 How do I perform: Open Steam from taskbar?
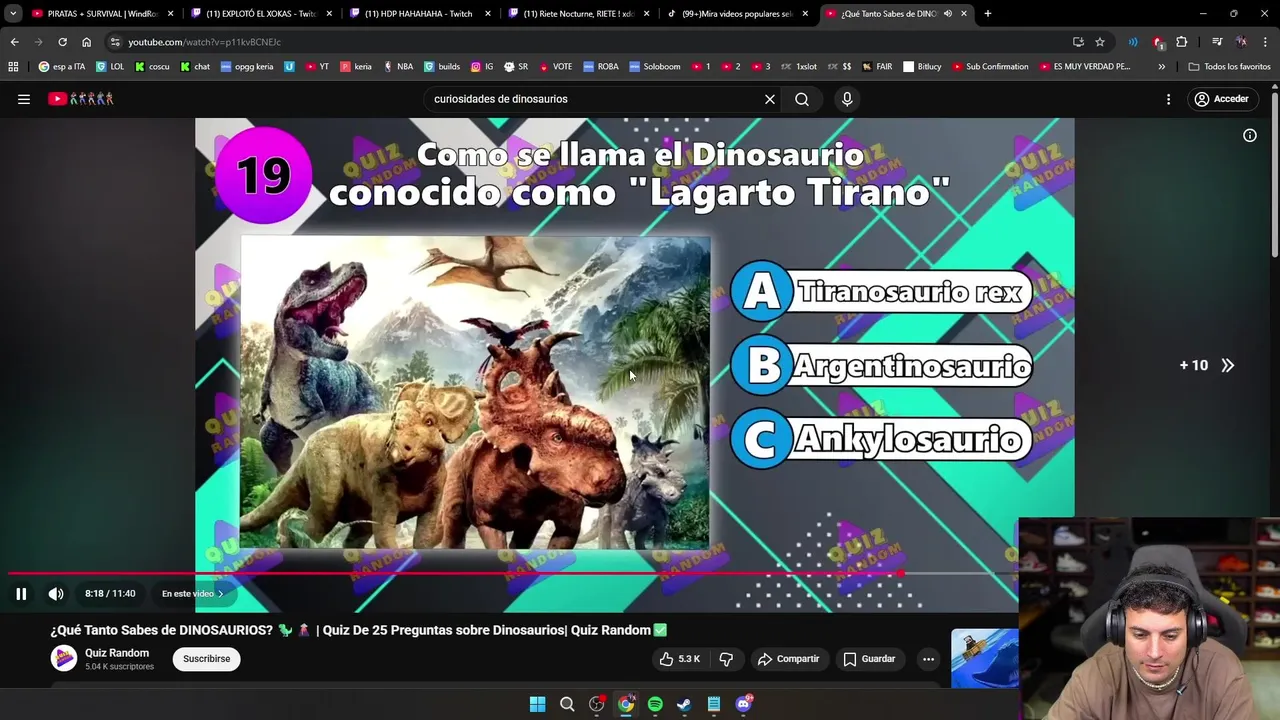click(684, 704)
